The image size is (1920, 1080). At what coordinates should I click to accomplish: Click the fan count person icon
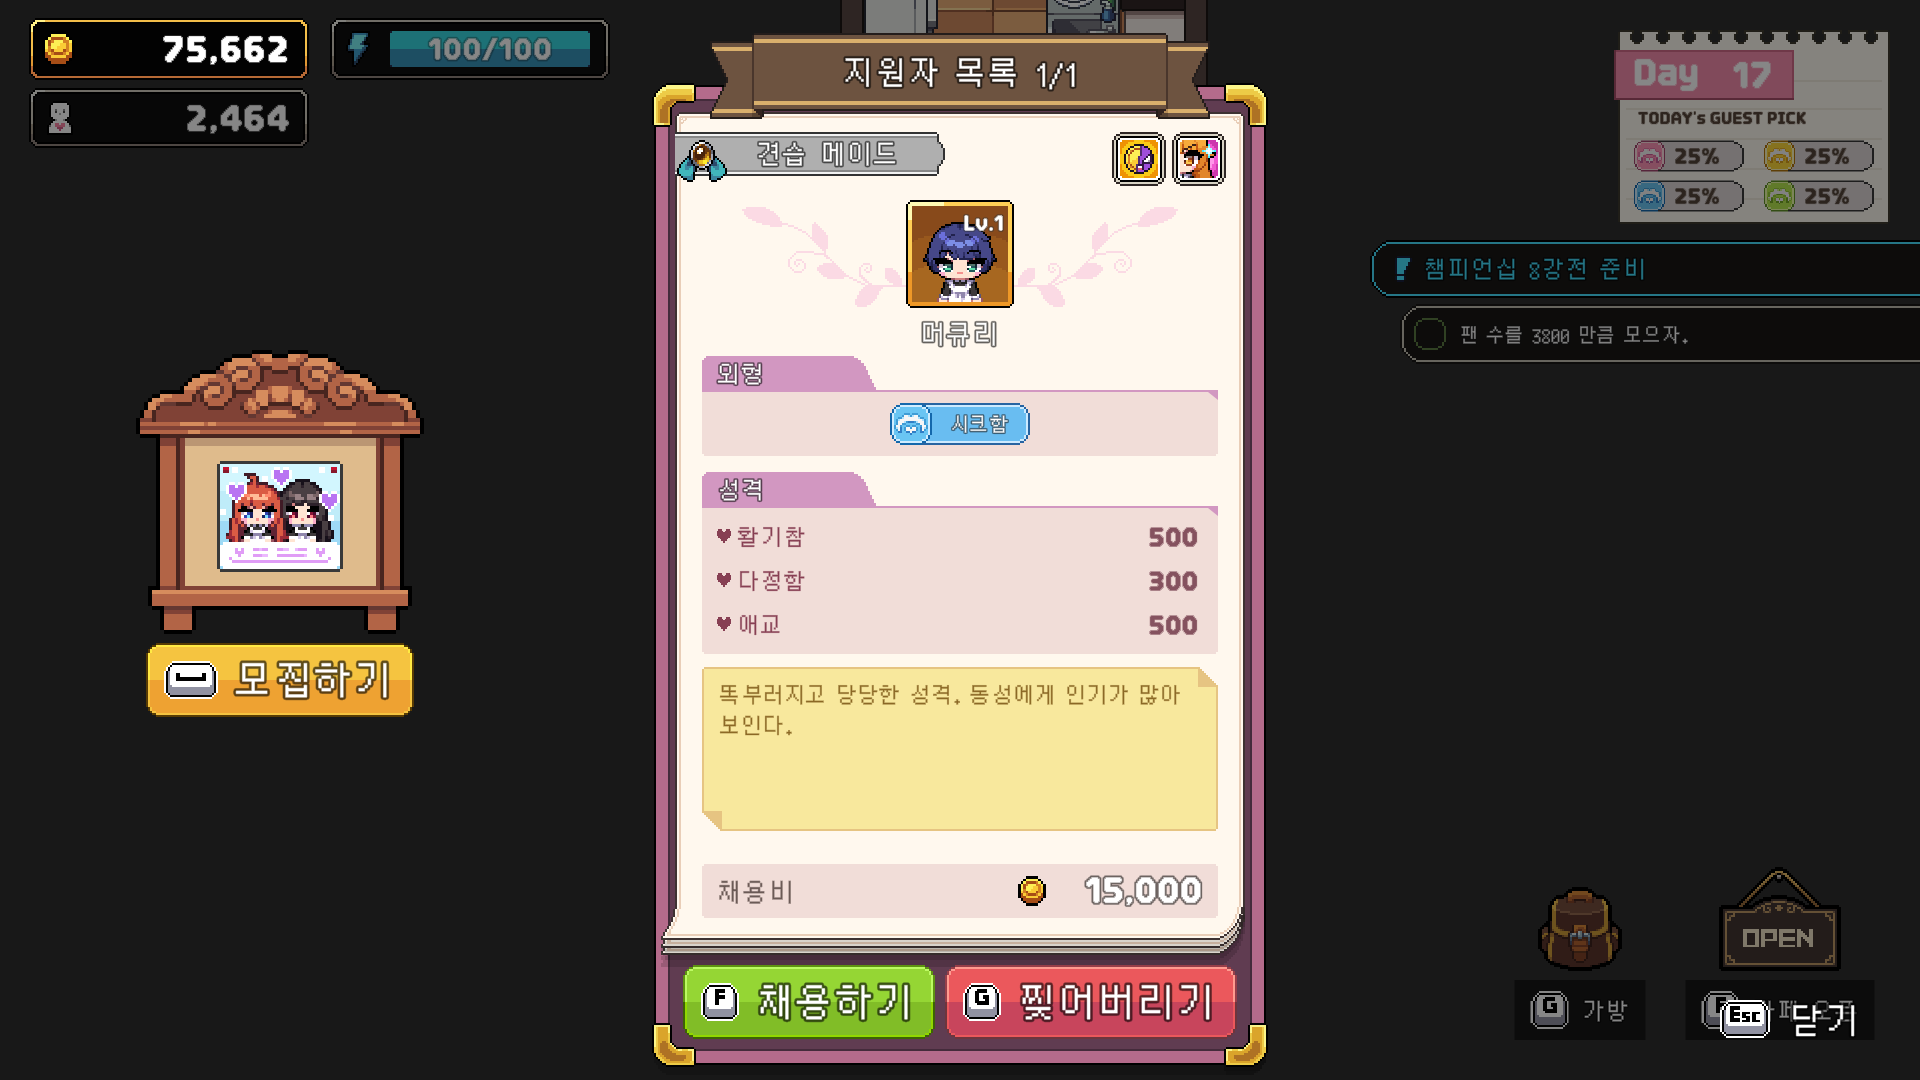coord(60,118)
